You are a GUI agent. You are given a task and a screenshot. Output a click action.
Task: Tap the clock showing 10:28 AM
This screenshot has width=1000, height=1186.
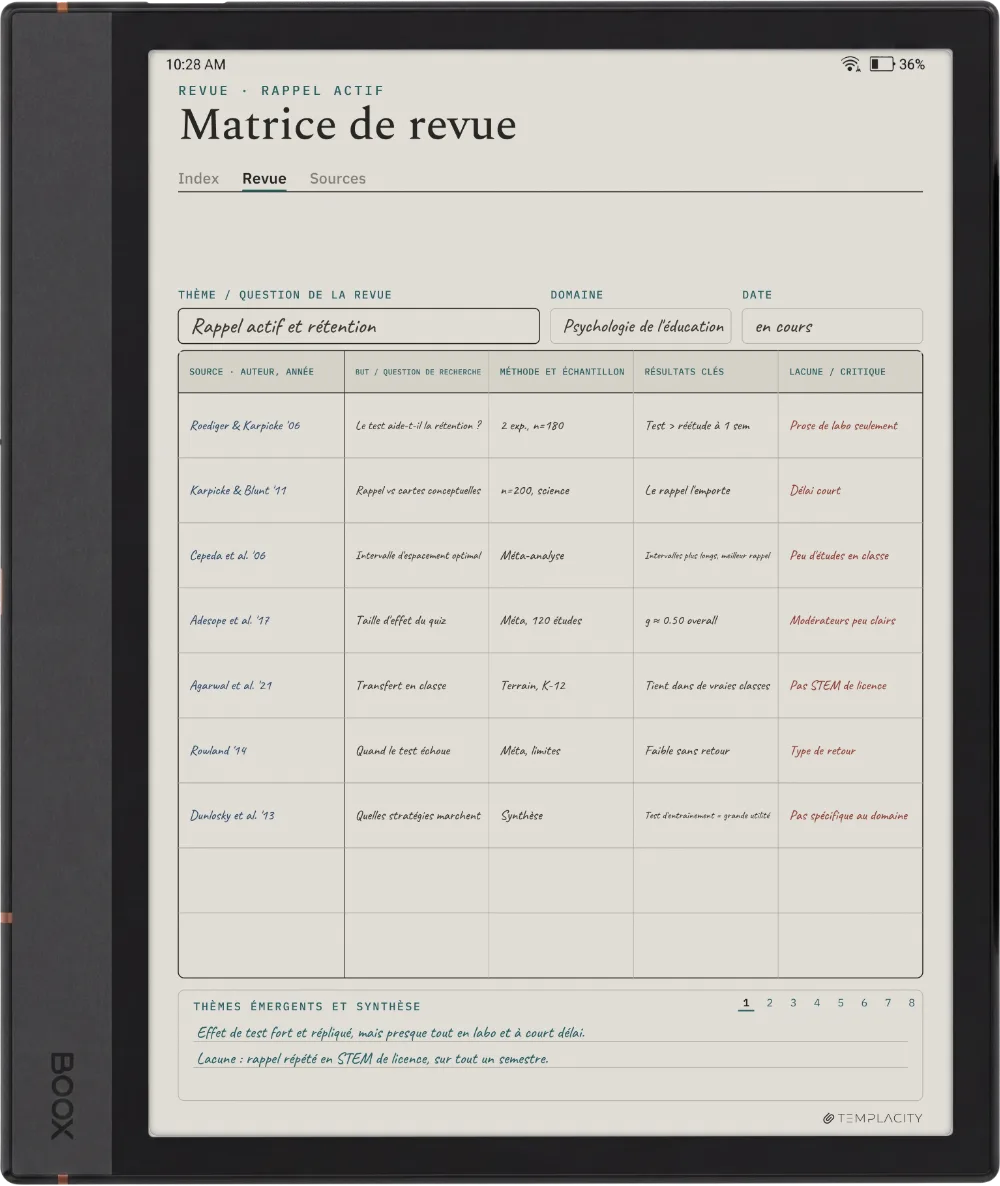(x=196, y=64)
